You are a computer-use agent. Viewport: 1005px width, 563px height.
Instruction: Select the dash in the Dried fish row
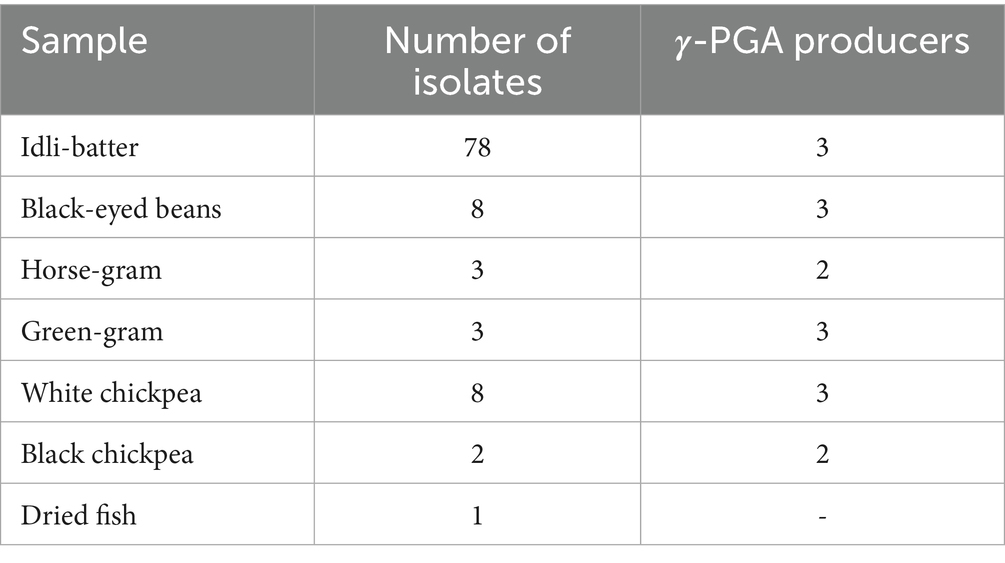[x=822, y=516]
